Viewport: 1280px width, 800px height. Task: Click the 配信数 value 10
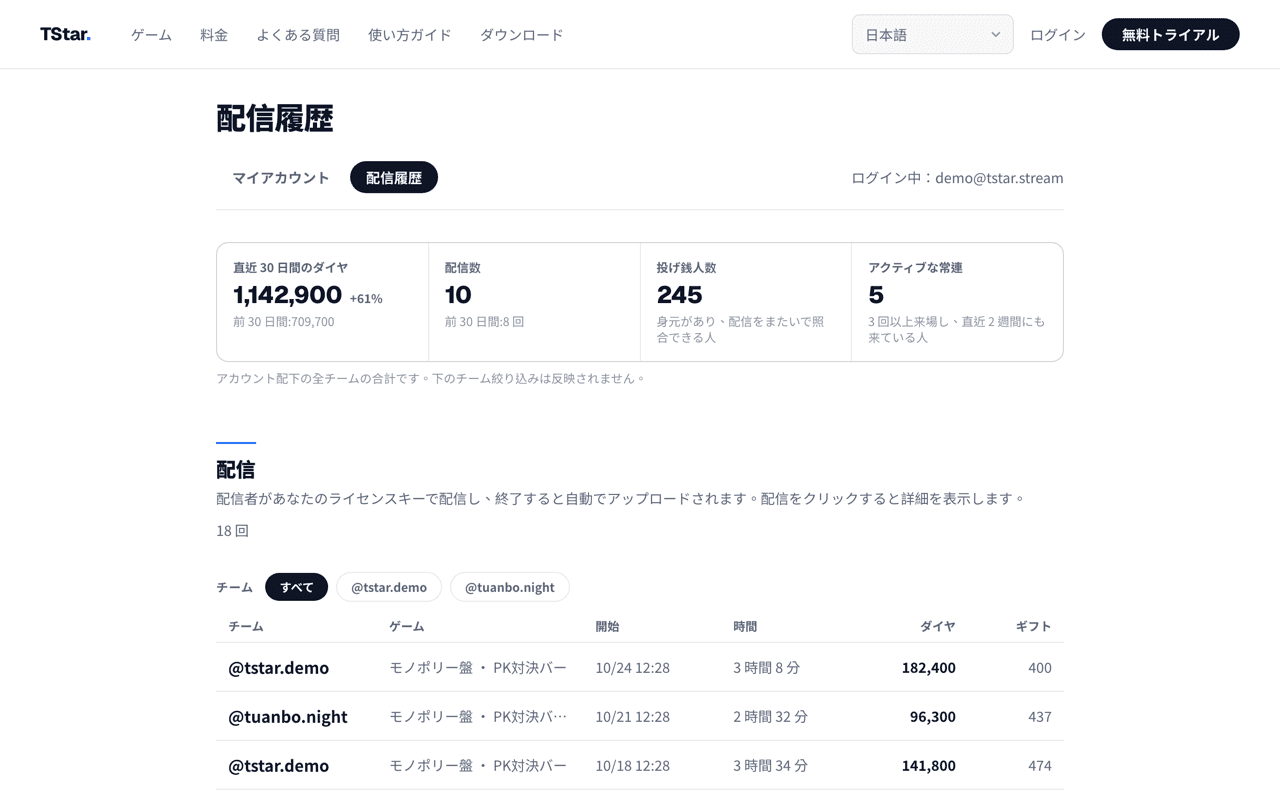458,295
